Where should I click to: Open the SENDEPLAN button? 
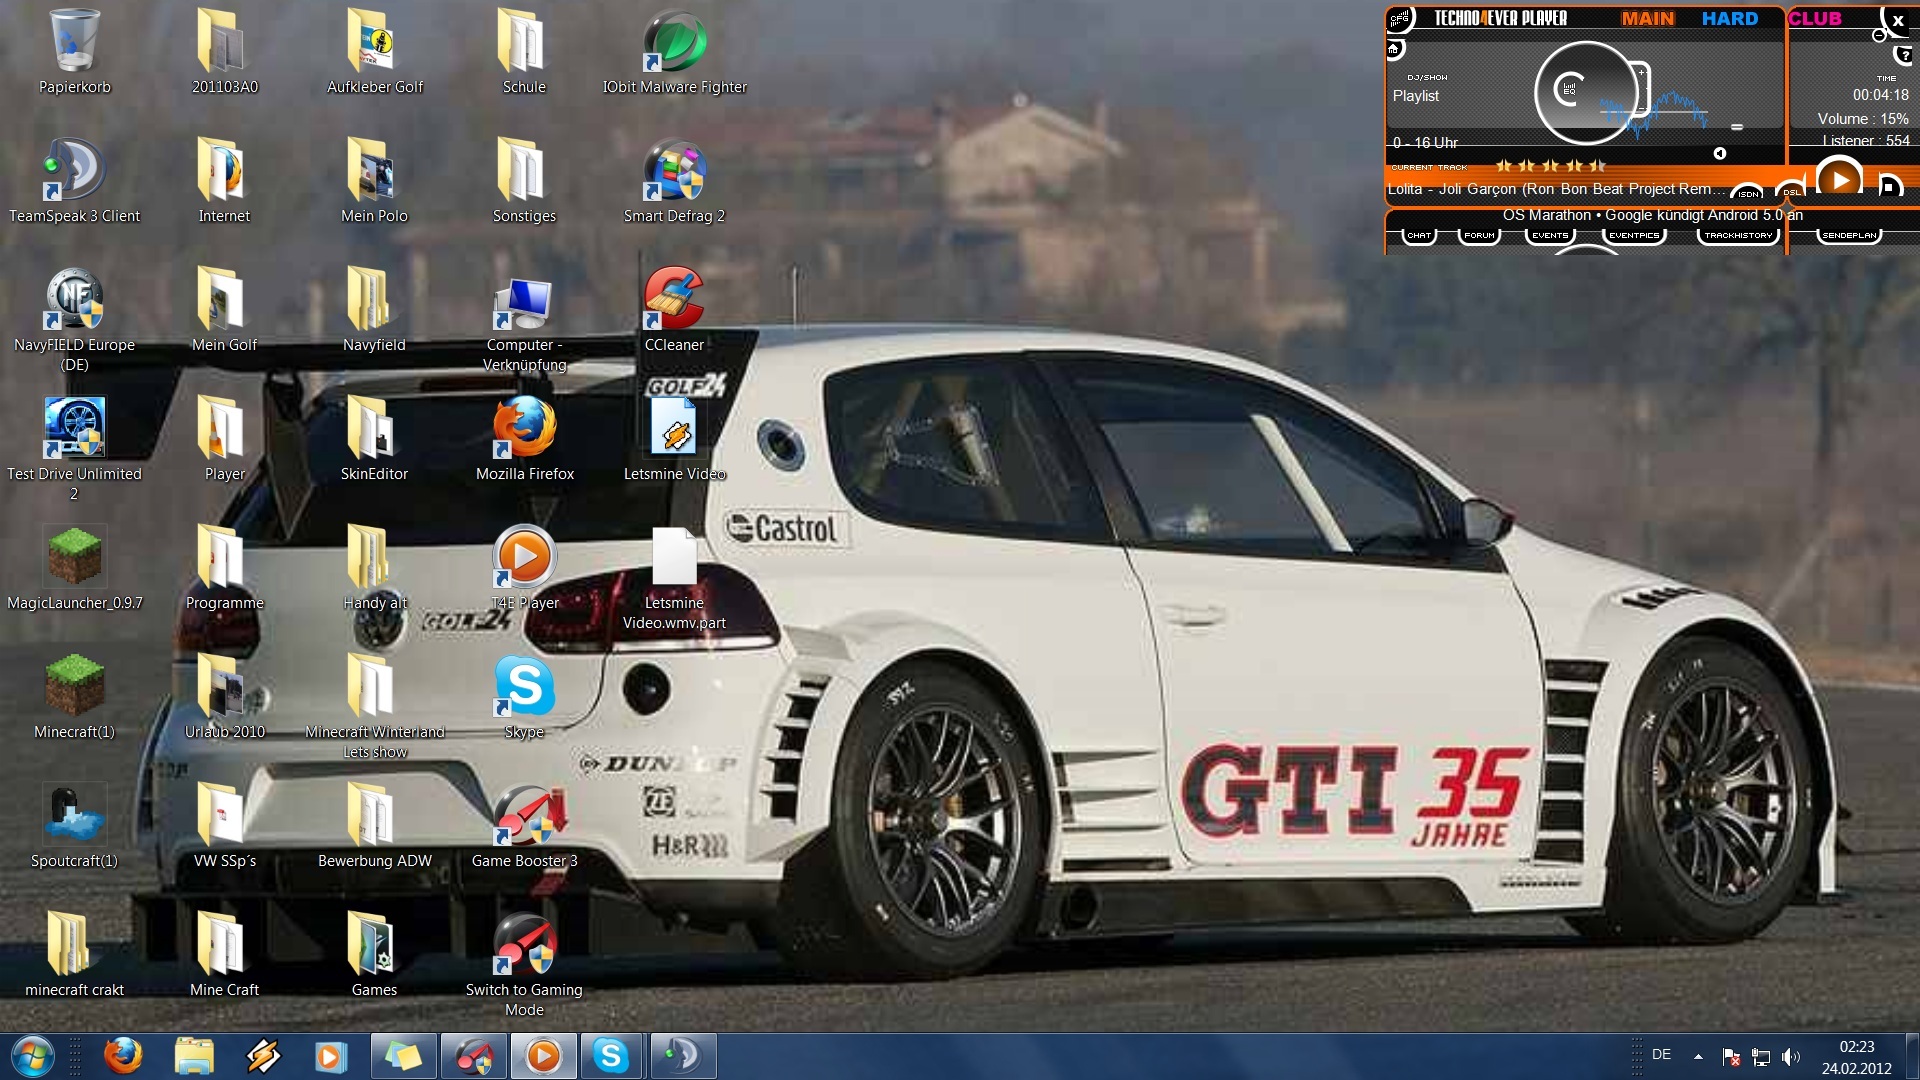pos(1849,236)
